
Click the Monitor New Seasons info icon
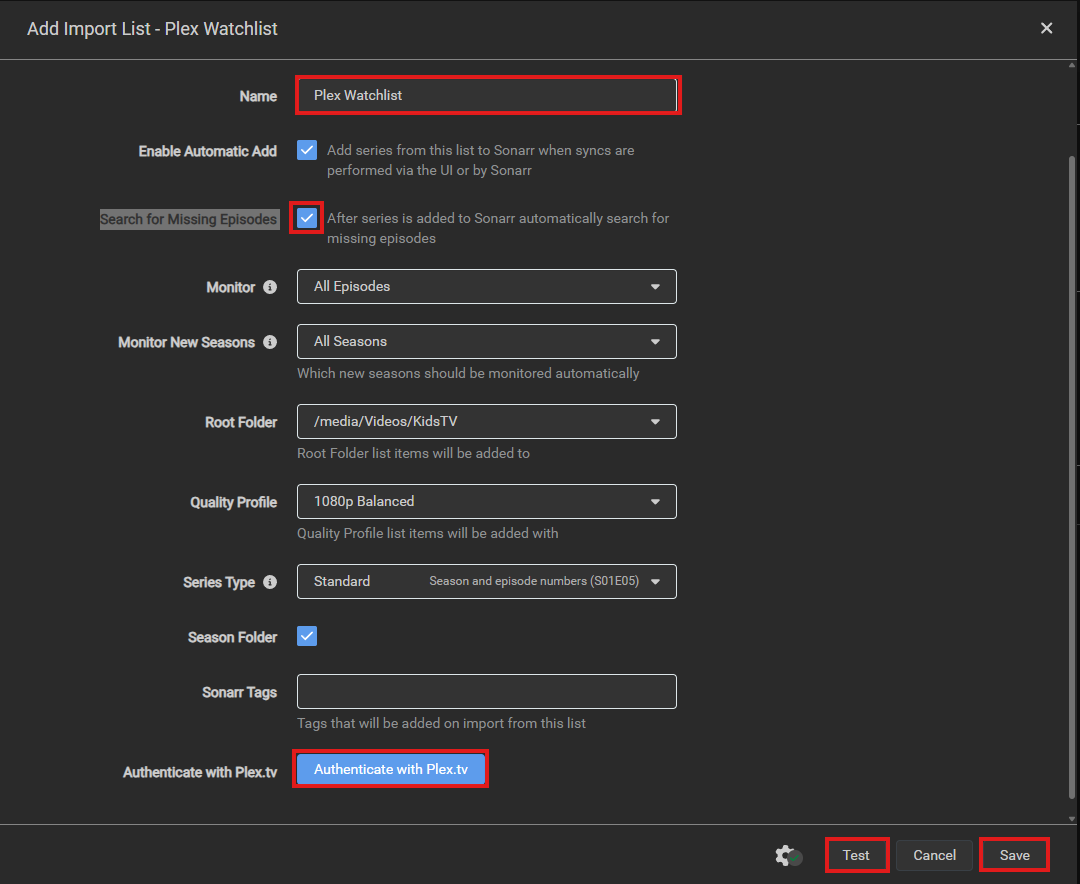270,342
